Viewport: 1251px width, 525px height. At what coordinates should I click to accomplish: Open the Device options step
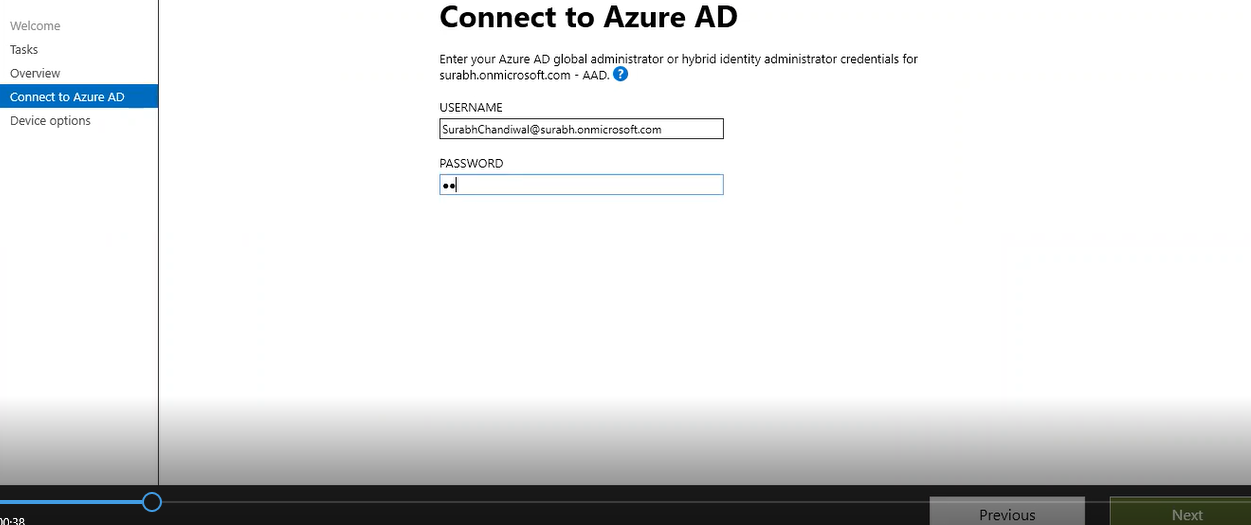[50, 121]
